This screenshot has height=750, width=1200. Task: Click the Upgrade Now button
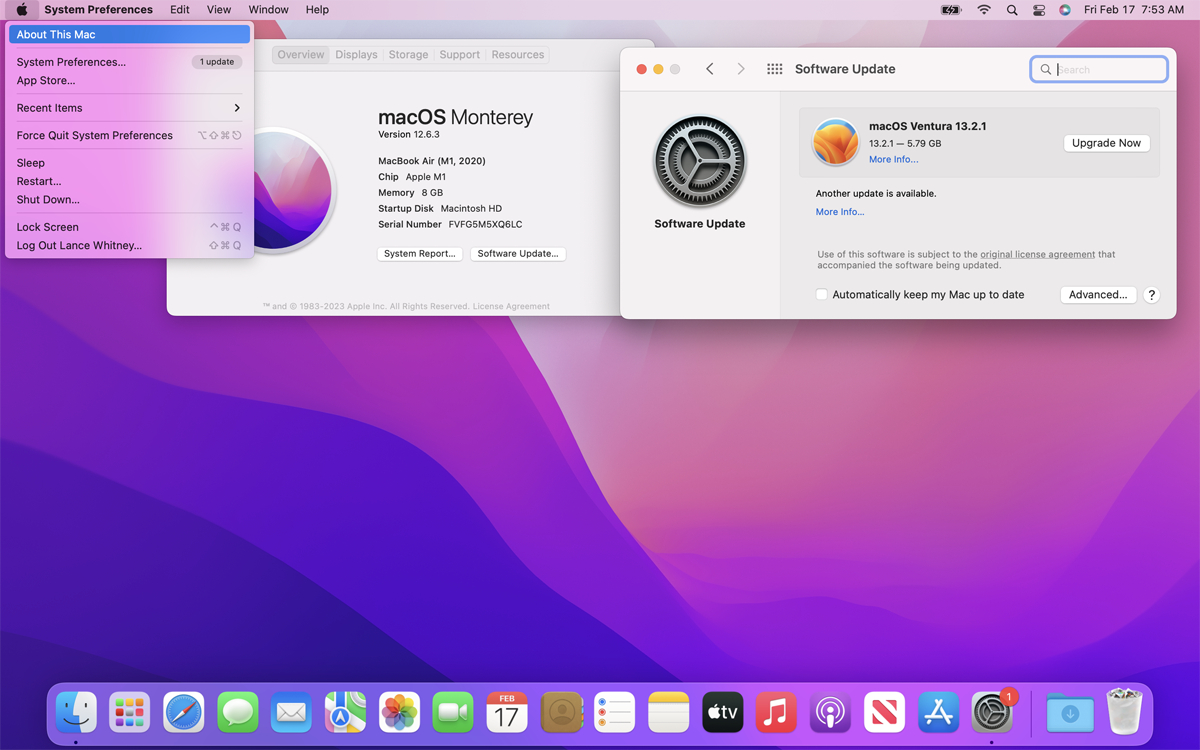(x=1106, y=142)
